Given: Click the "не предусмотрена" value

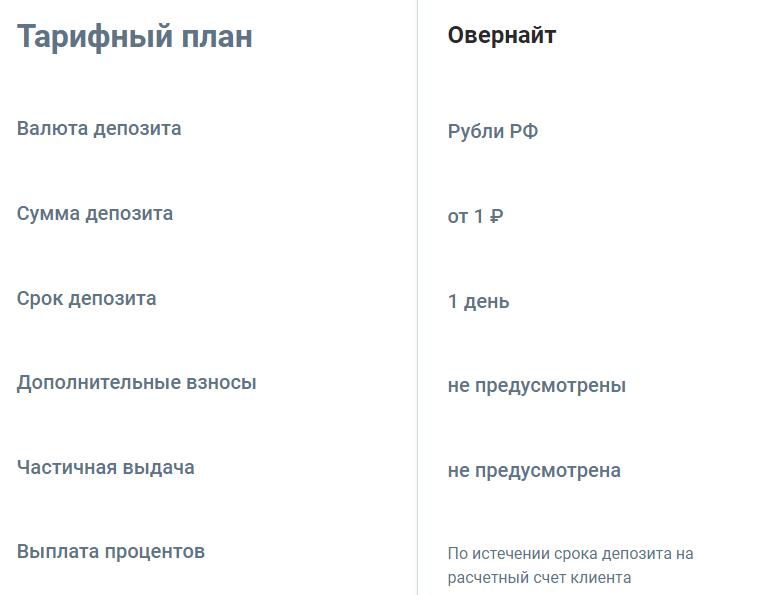Looking at the screenshot, I should [x=534, y=471].
